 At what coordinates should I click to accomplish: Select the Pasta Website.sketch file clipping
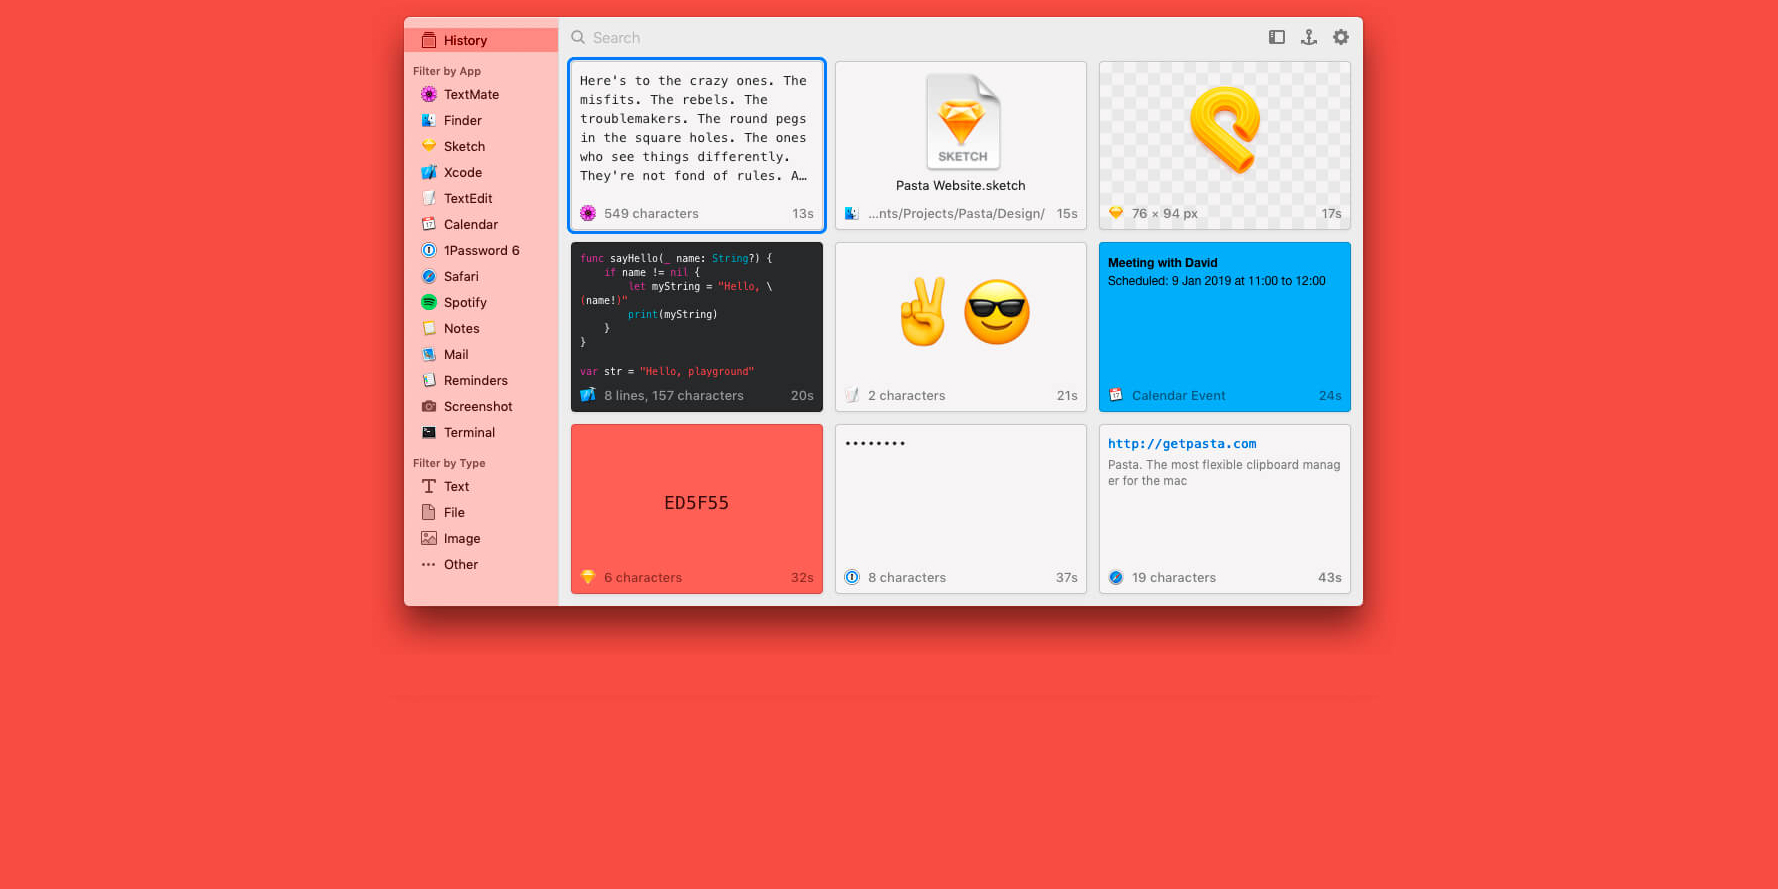click(960, 145)
